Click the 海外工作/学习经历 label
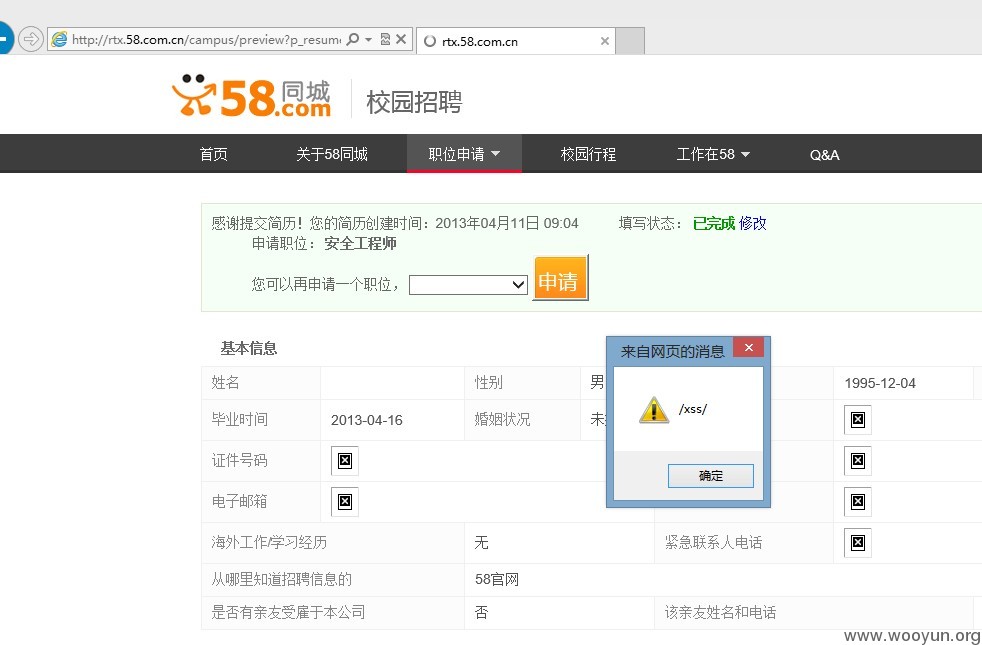This screenshot has width=982, height=645. coord(269,542)
